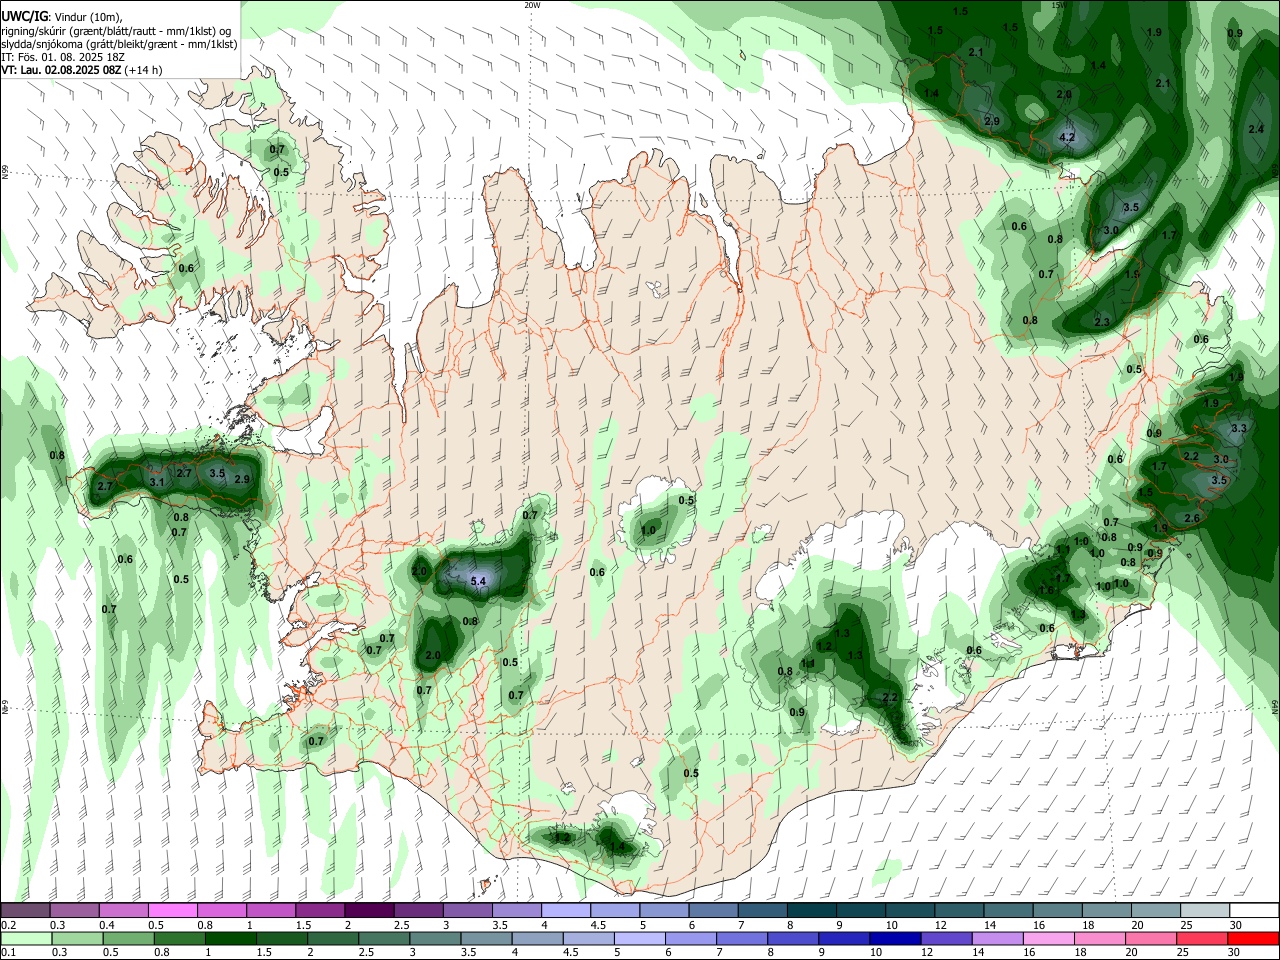Select the upper-row swatch between 0.3 and 0.4
The width and height of the screenshot is (1280, 960).
point(74,910)
